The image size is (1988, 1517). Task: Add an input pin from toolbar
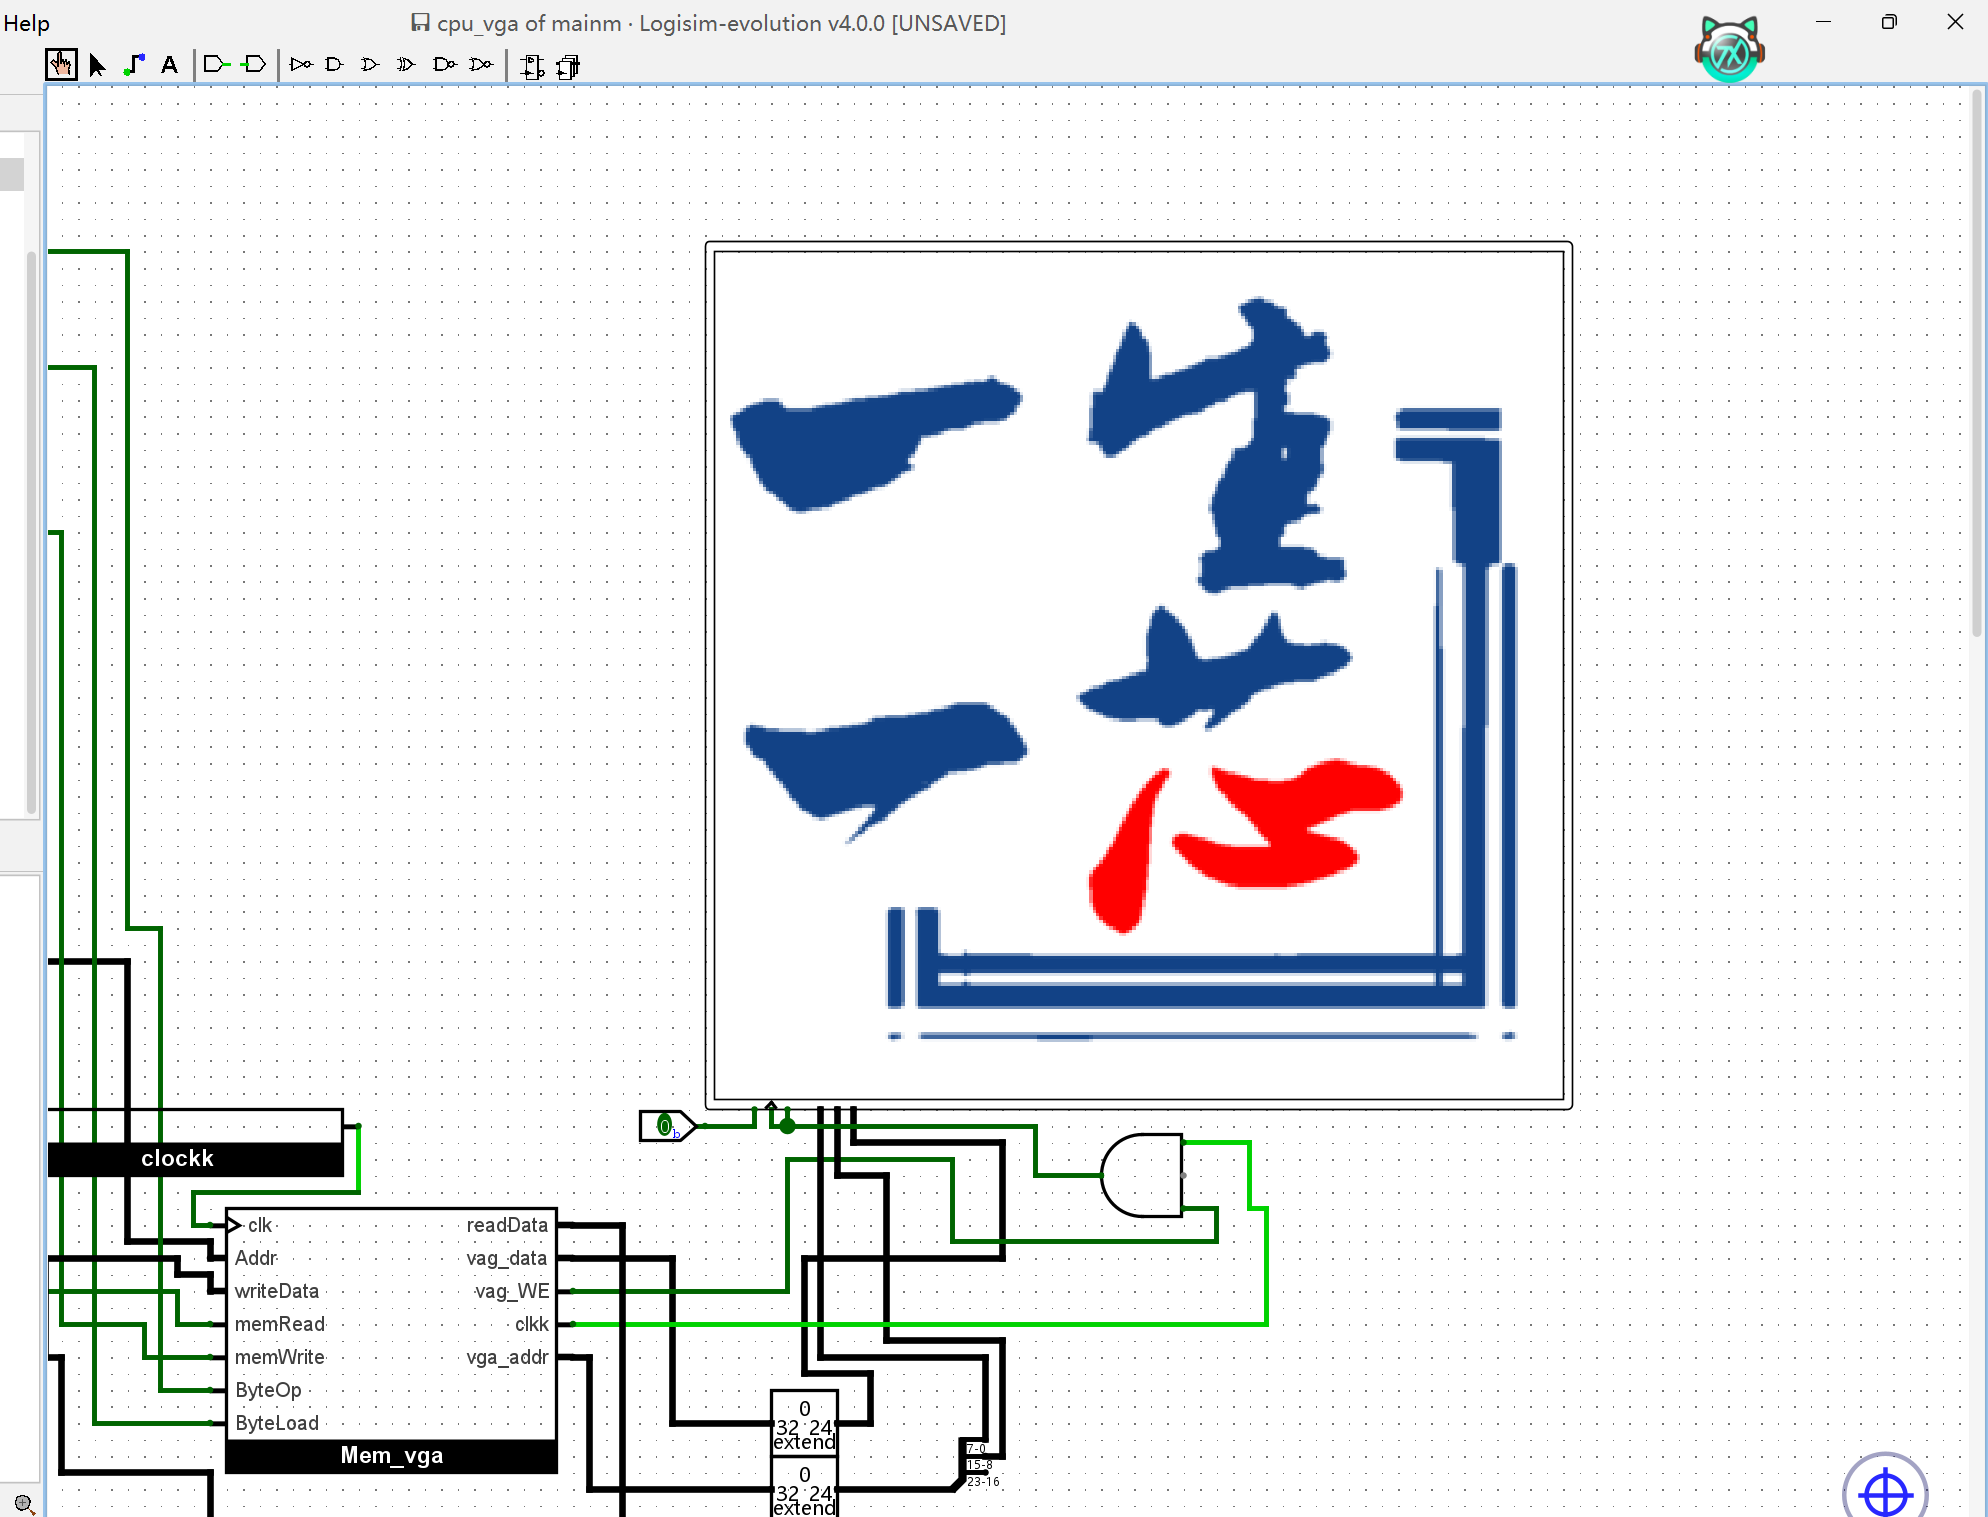pyautogui.click(x=216, y=65)
